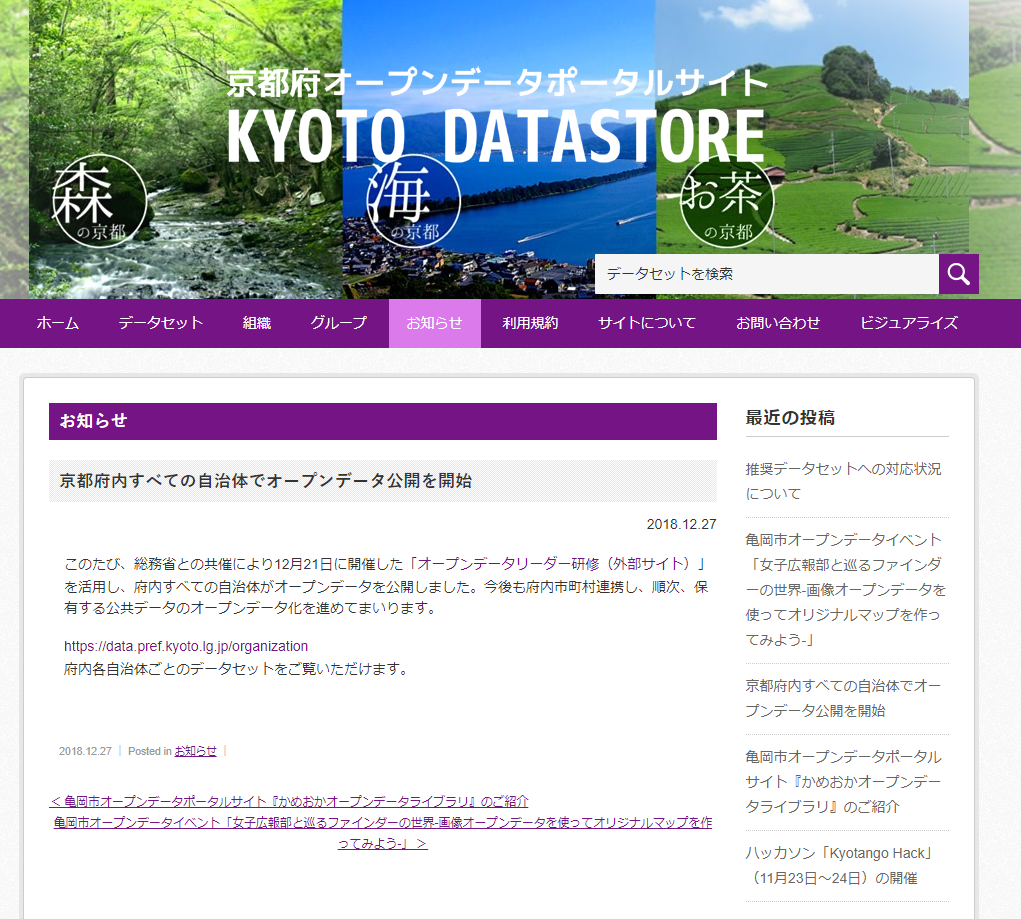1021x919 pixels.
Task: Click the お茶の京都 circle emblem
Action: 727,204
